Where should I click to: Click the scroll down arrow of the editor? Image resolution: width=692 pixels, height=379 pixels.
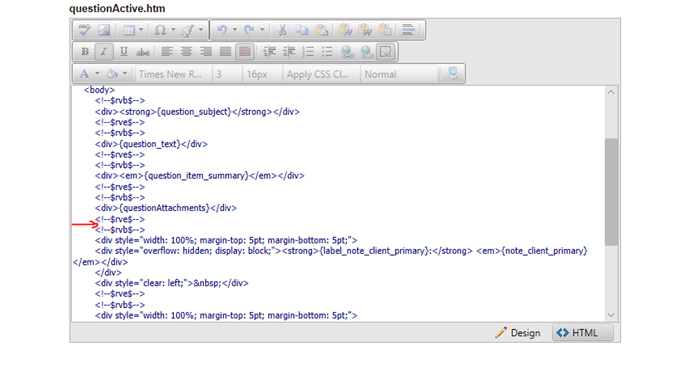coord(611,315)
